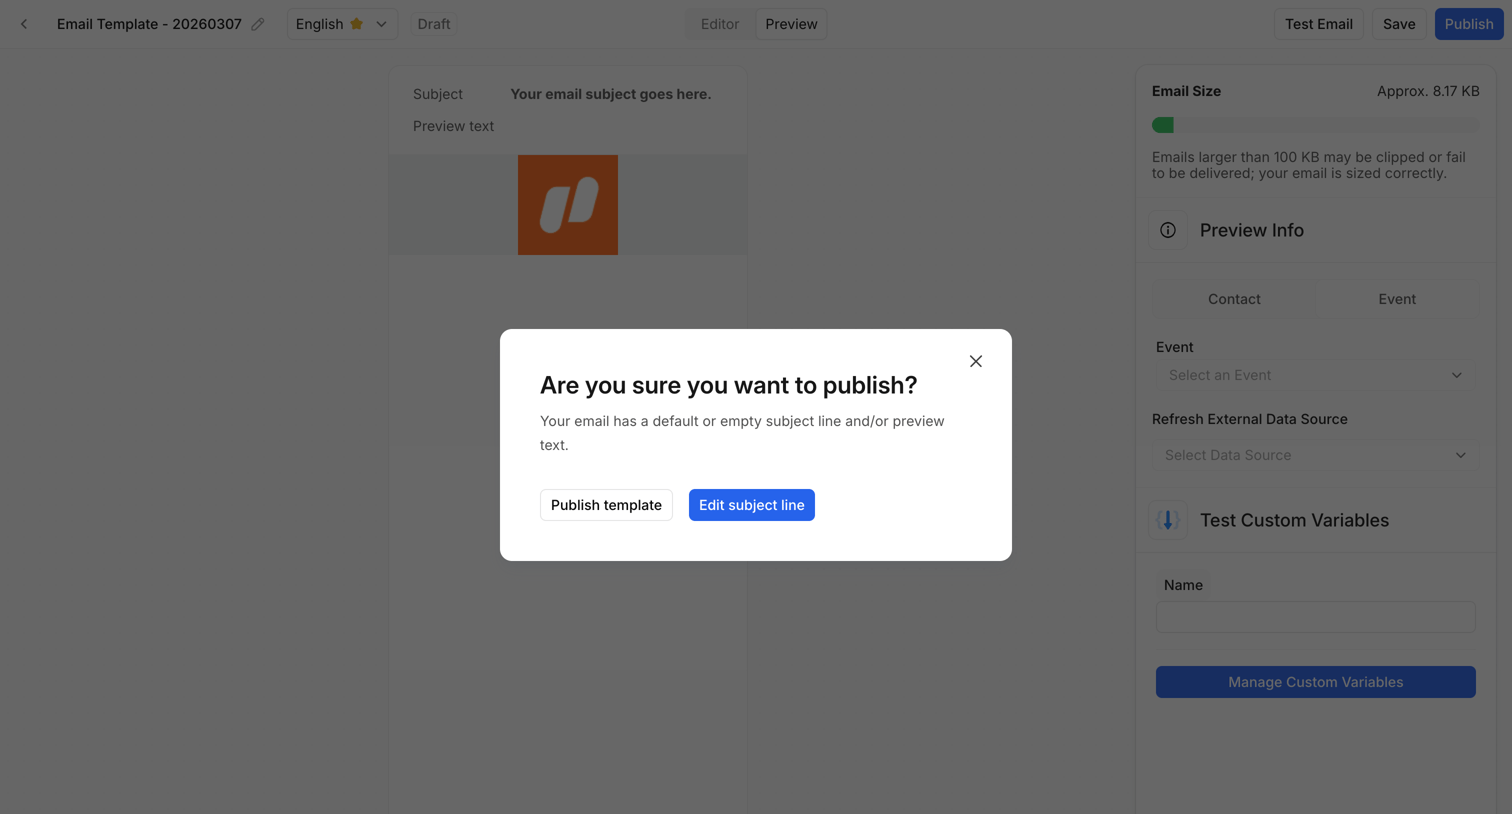
Task: Switch to the Editor tab
Action: (720, 24)
